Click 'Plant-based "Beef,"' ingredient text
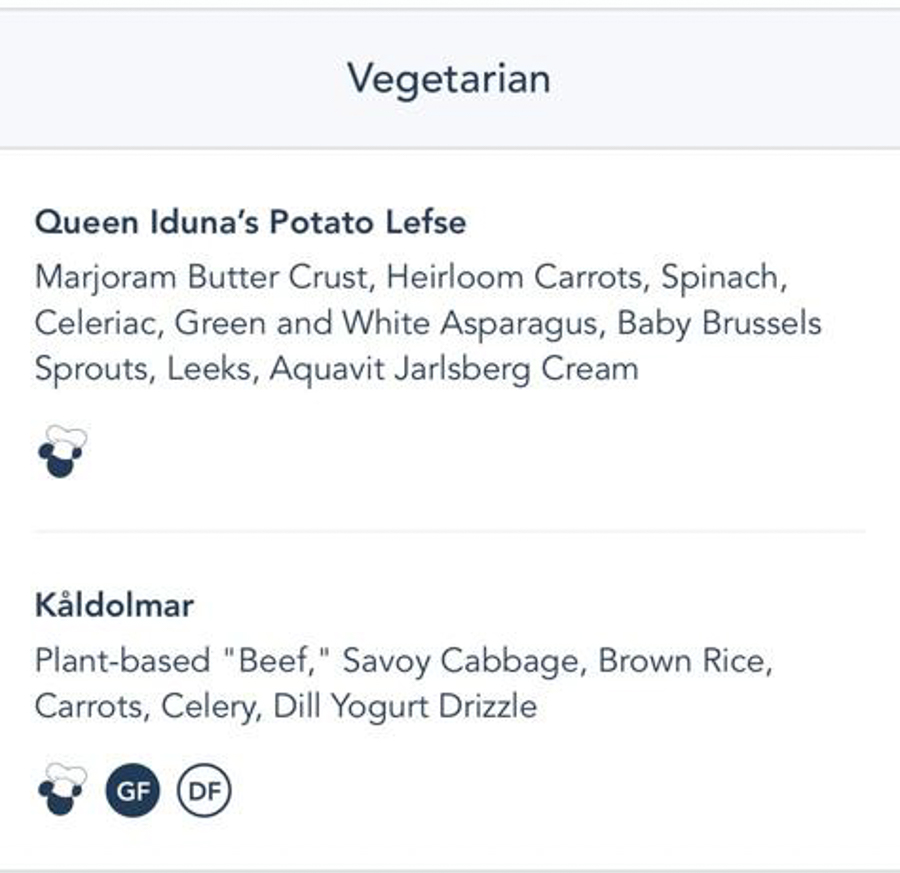 pos(184,661)
